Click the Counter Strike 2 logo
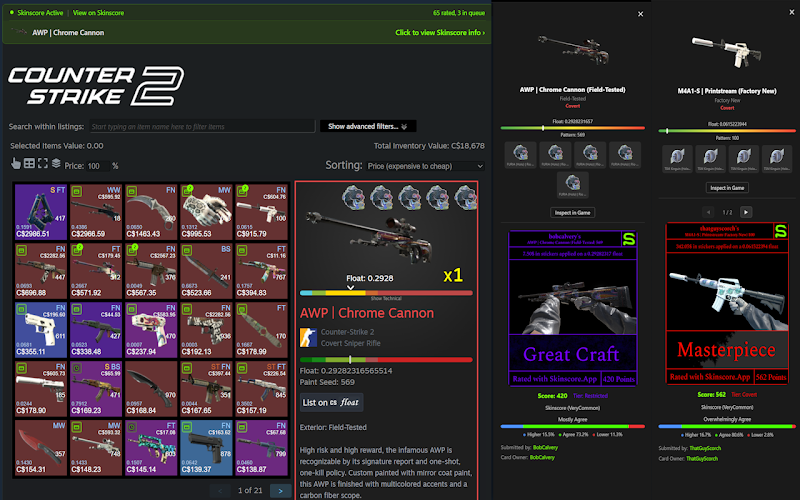 96,86
